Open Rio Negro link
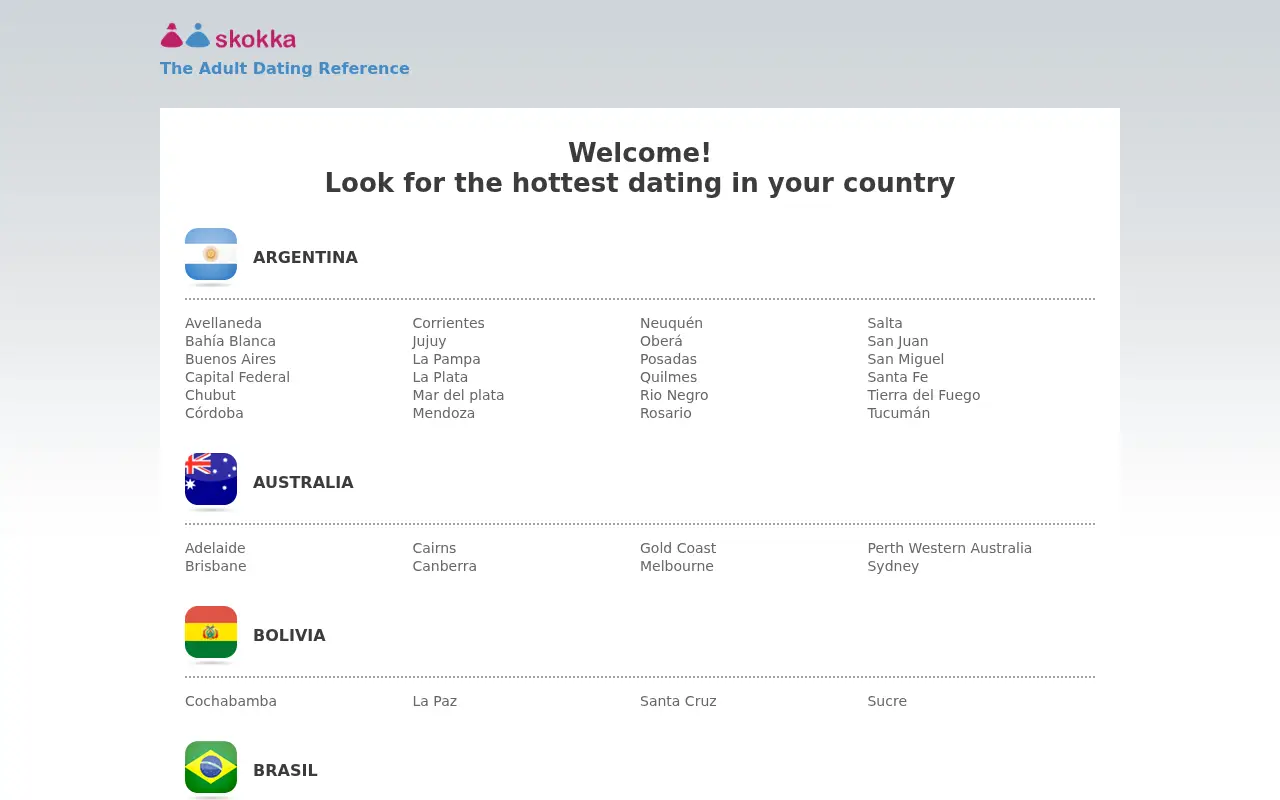Image resolution: width=1280 pixels, height=800 pixels. (x=674, y=395)
